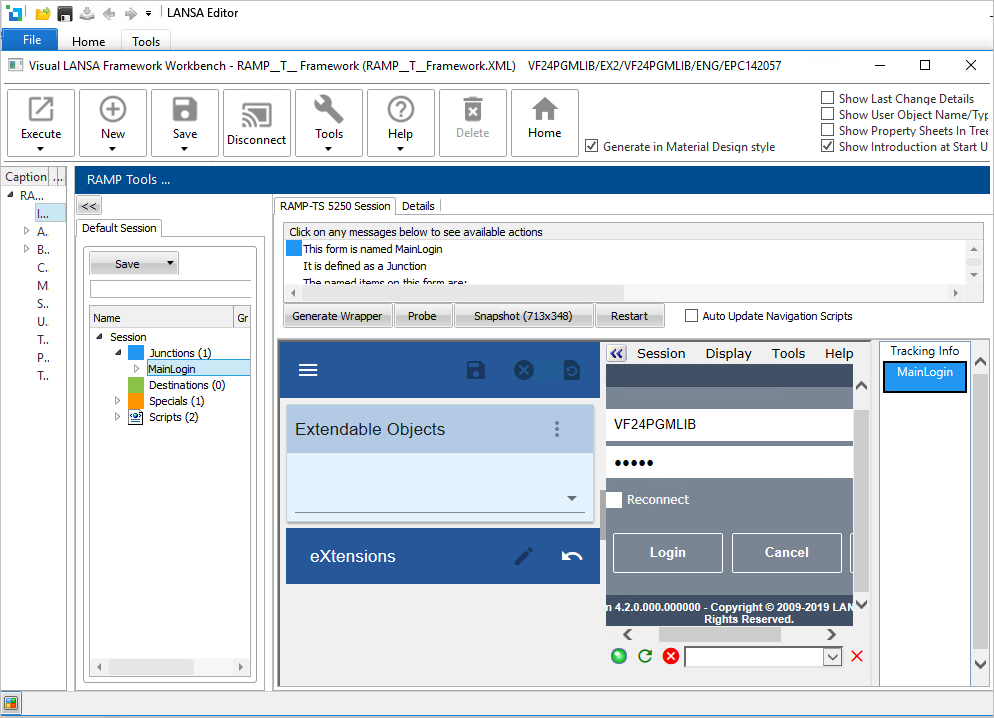Click the Execute toolbar icon
Image resolution: width=994 pixels, height=718 pixels.
pos(41,110)
